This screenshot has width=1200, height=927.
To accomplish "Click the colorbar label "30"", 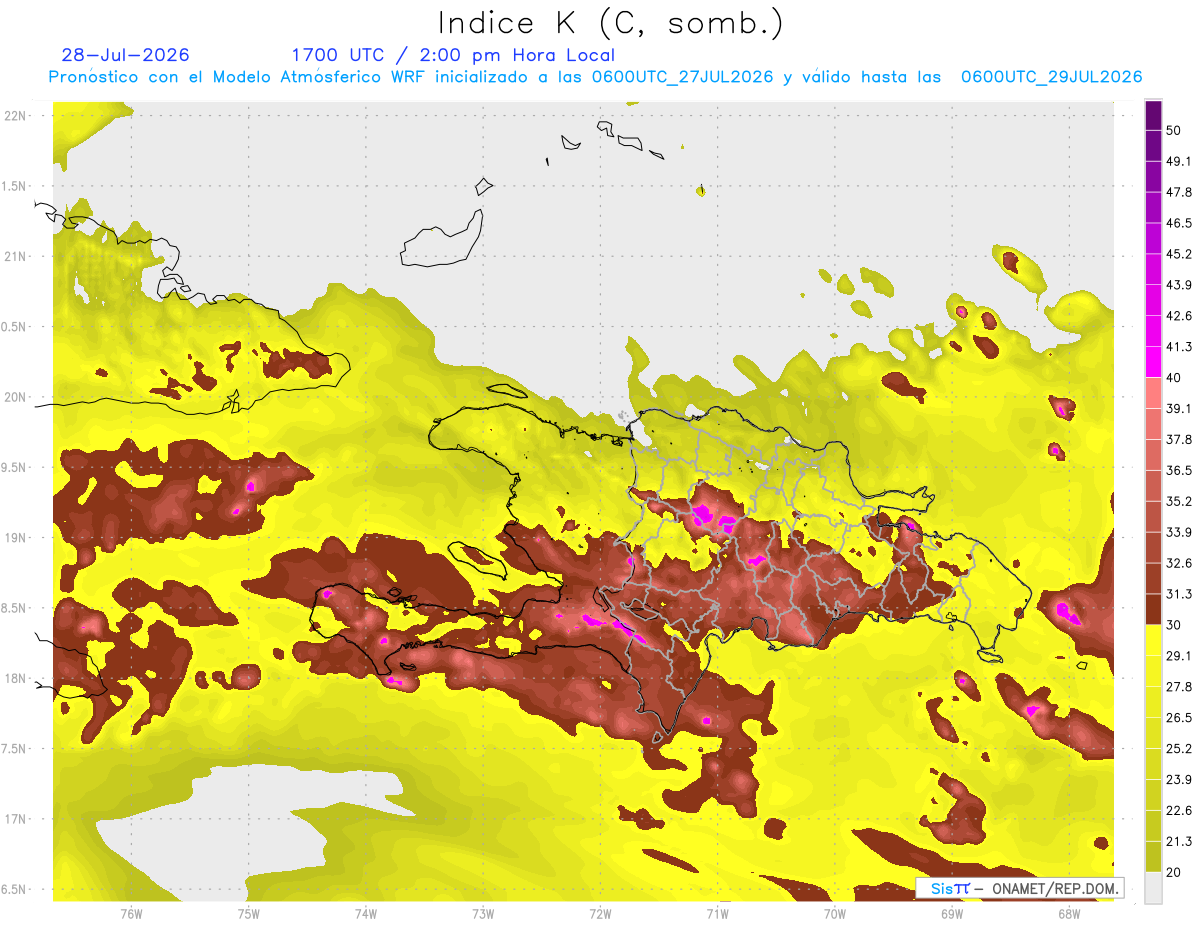I will pos(1174,625).
